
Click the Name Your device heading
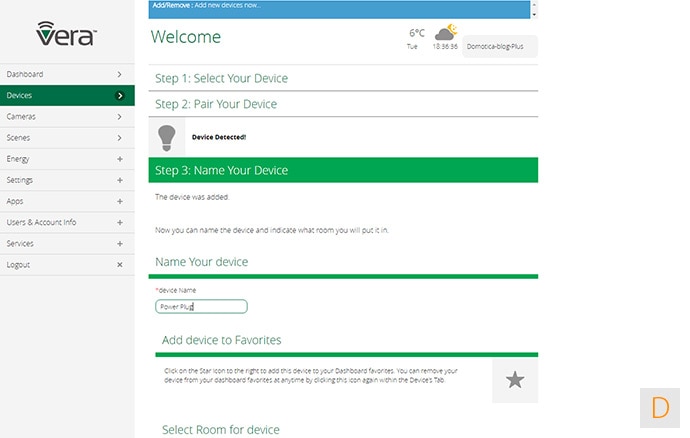(x=202, y=262)
